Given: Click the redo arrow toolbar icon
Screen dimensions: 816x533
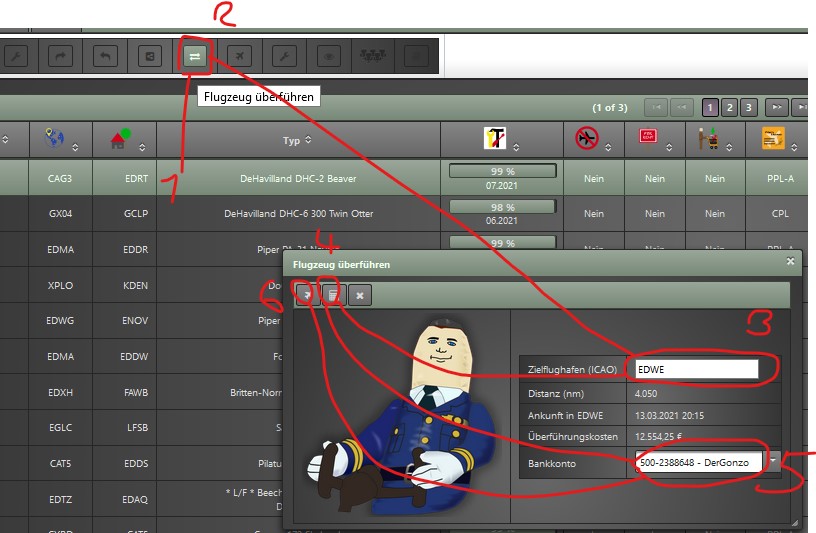Looking at the screenshot, I should pyautogui.click(x=61, y=56).
